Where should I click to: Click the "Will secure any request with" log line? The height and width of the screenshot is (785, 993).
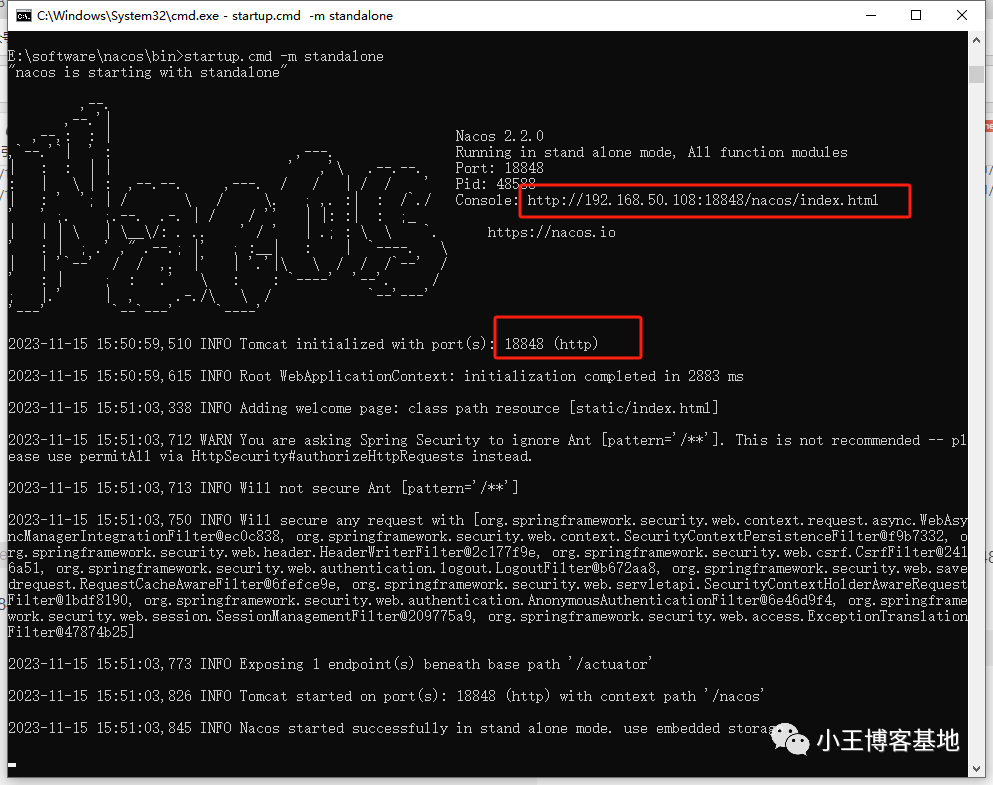click(488, 576)
